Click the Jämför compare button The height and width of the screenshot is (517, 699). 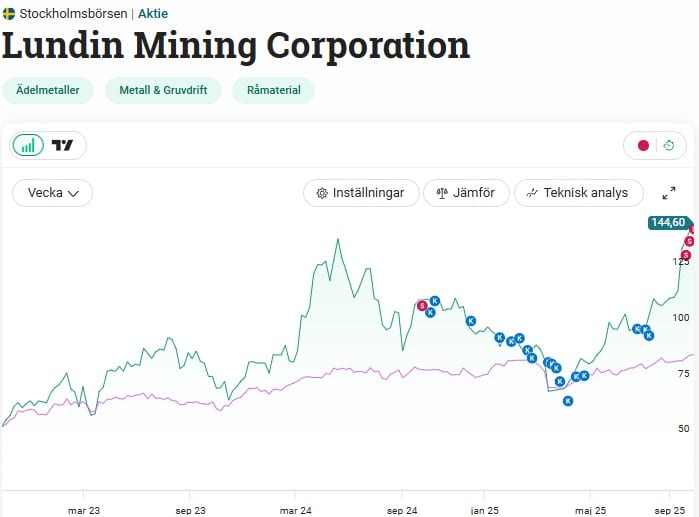[x=466, y=193]
